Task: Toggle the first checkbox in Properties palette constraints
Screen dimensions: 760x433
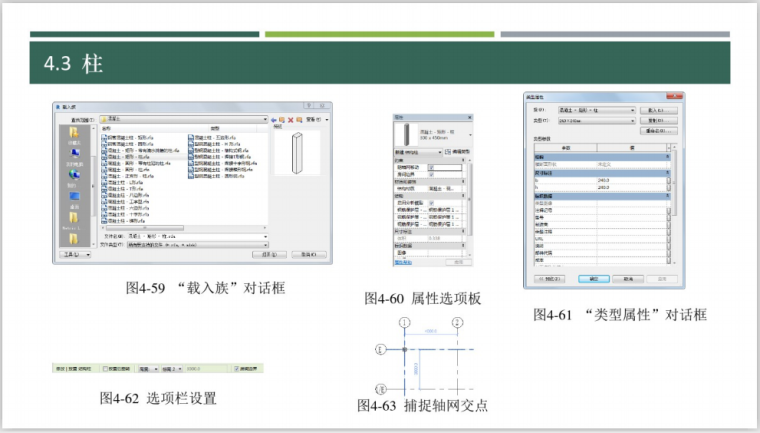Action: coord(431,167)
